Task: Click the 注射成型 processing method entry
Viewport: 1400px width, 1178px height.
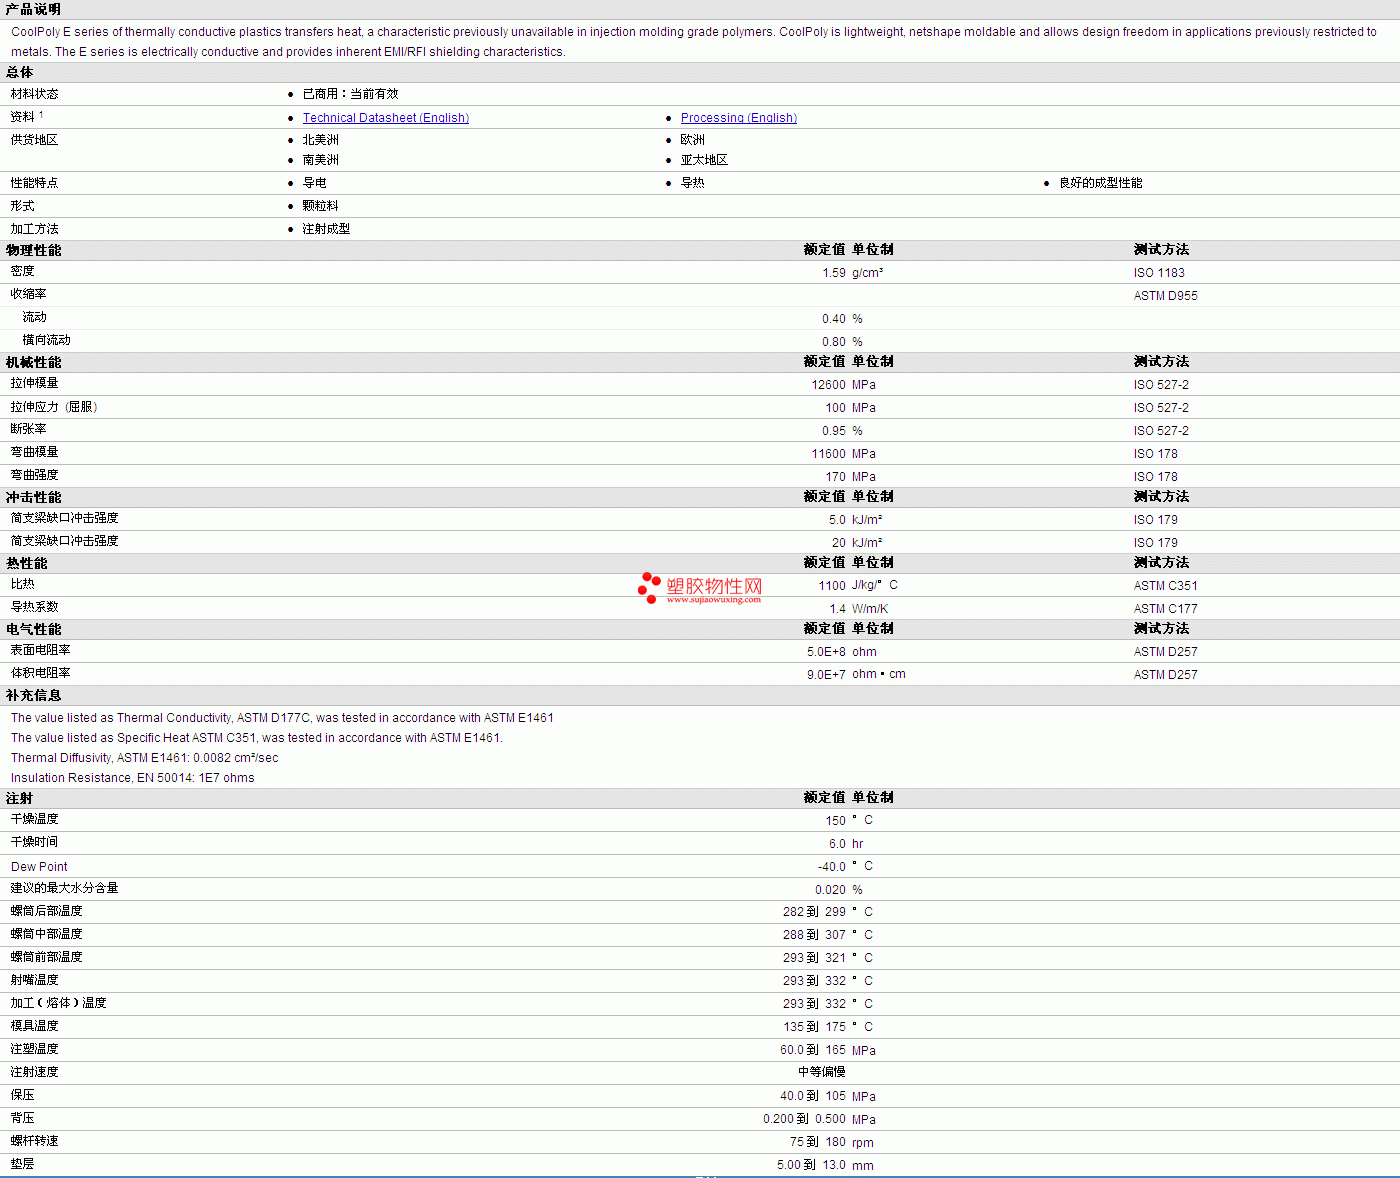Action: pyautogui.click(x=326, y=229)
